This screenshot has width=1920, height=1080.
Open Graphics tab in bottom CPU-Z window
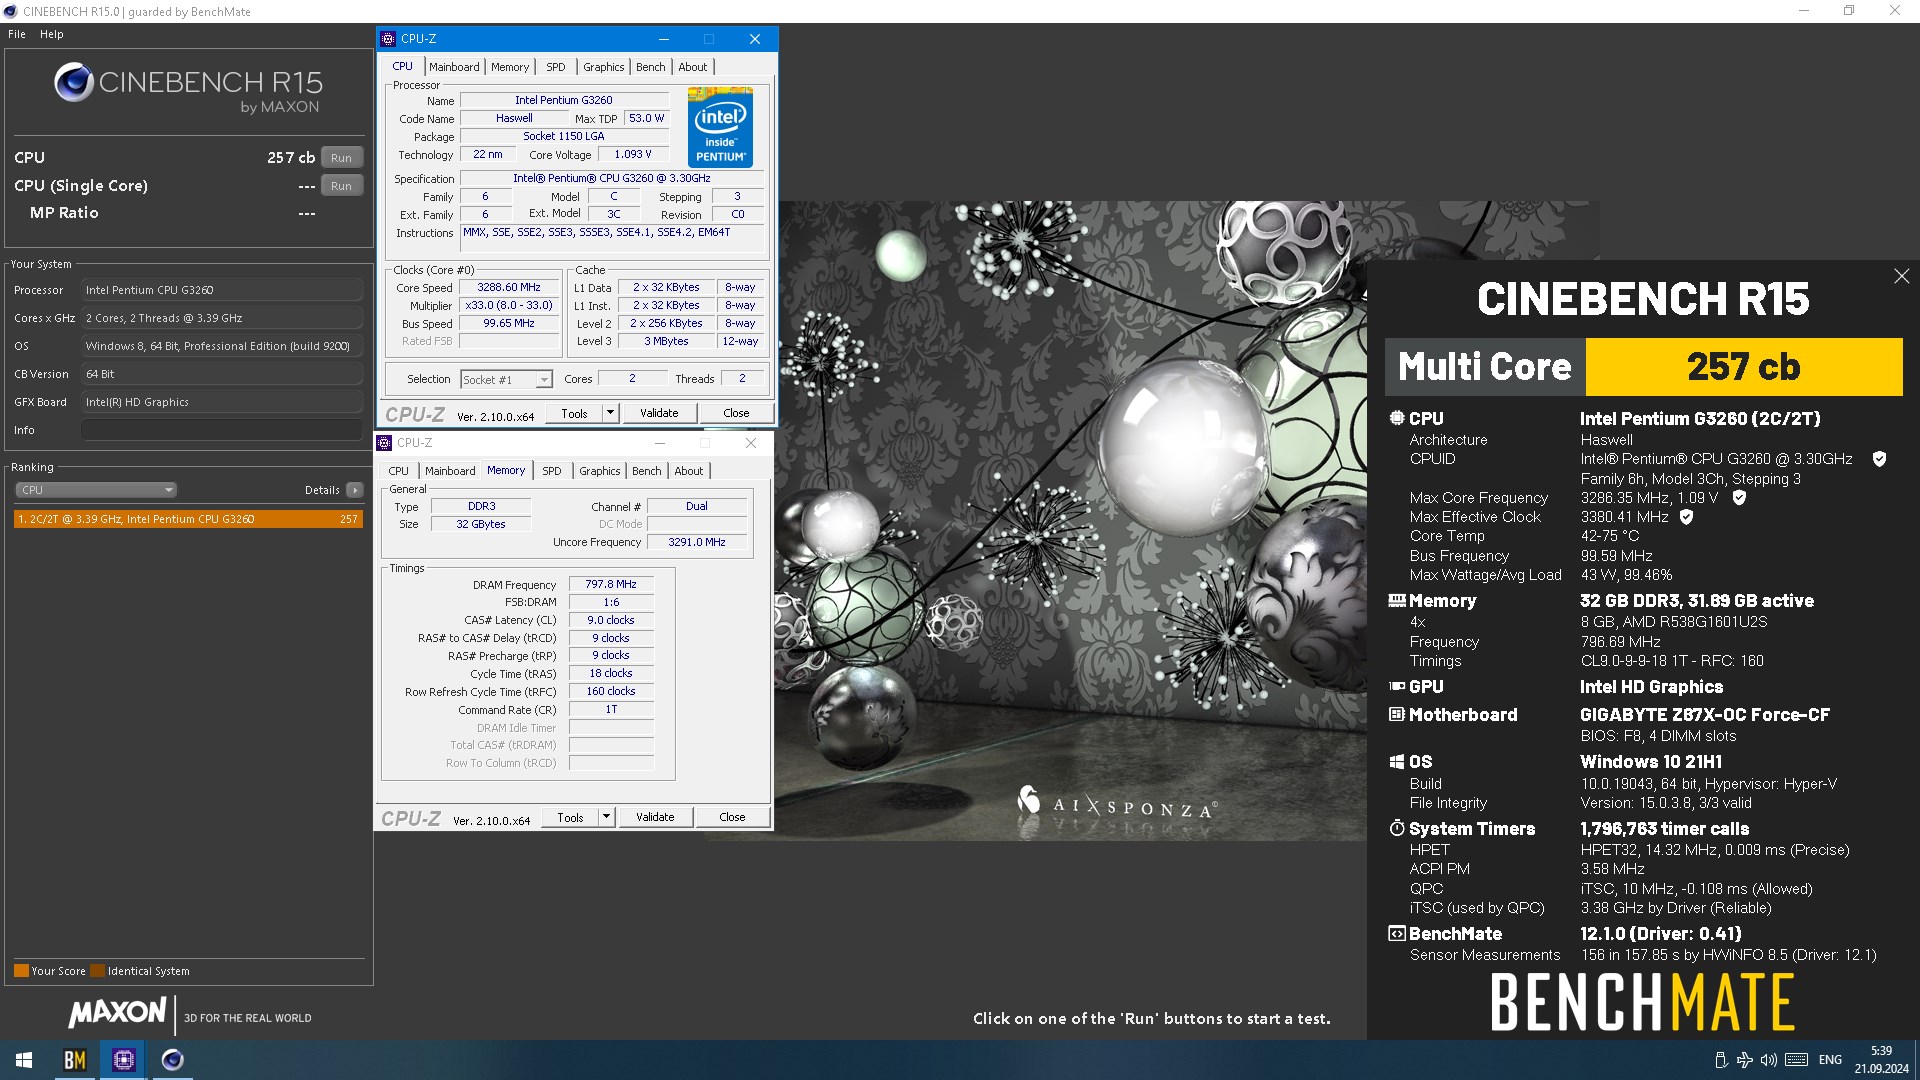600,471
